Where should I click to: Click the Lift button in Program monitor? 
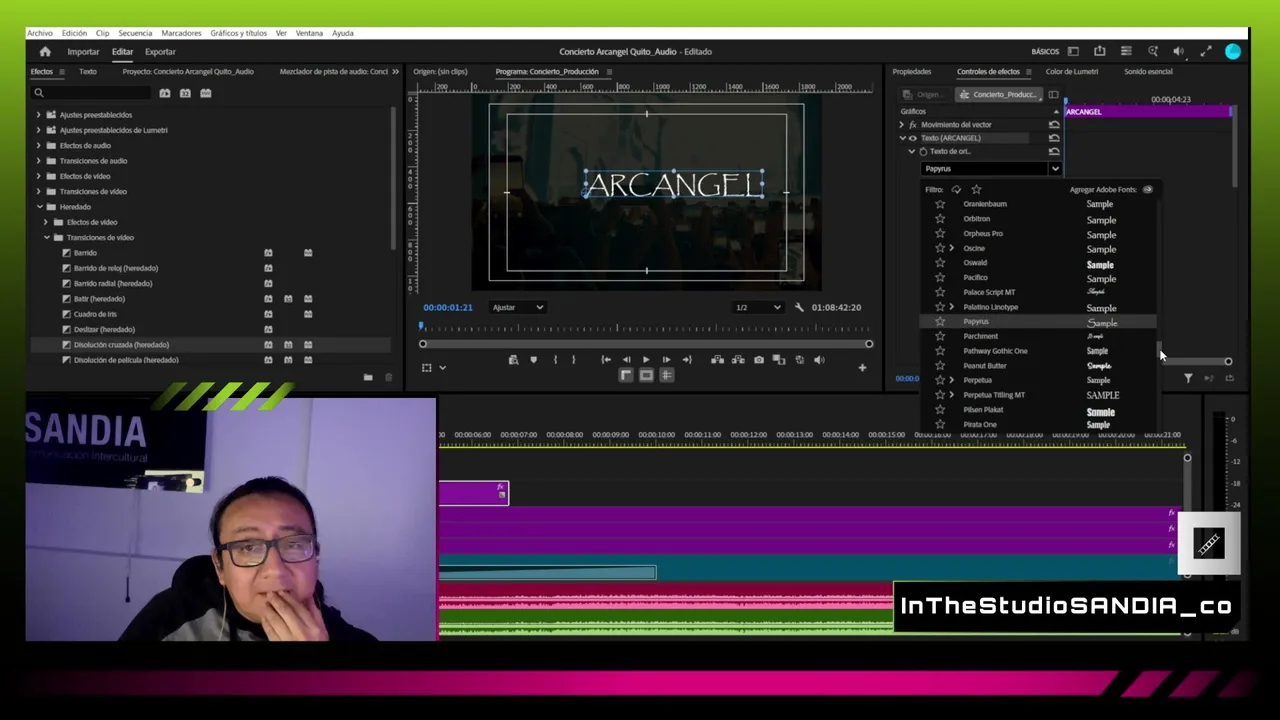(718, 360)
